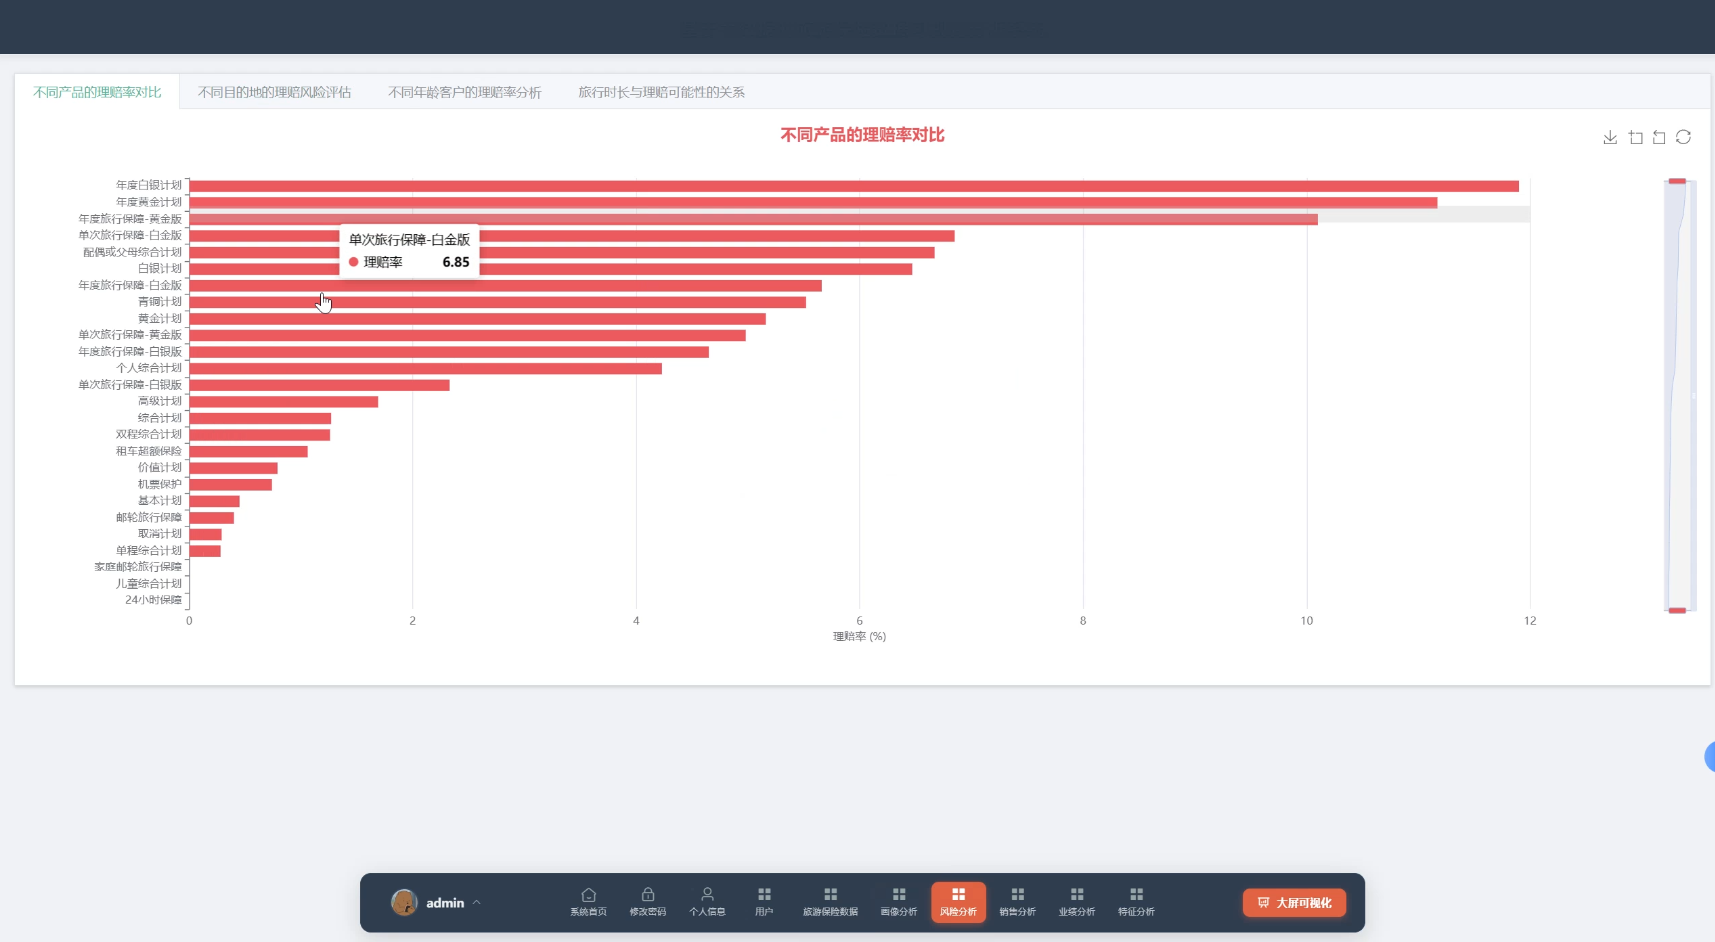This screenshot has width=1715, height=942.
Task: Click the 家庭邮轮旅行保障 axis label
Action: click(138, 567)
